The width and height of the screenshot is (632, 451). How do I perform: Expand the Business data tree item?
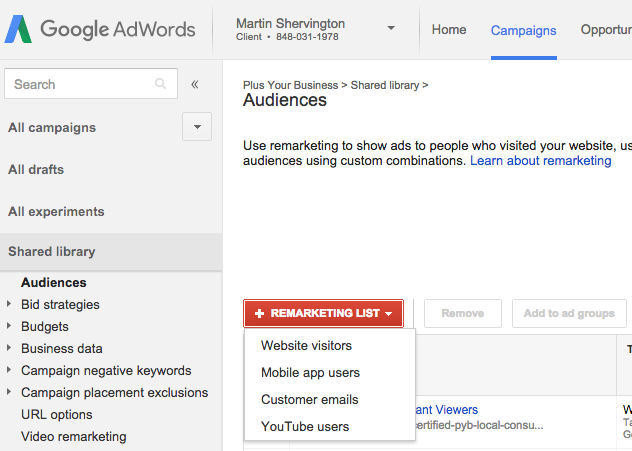(x=9, y=348)
